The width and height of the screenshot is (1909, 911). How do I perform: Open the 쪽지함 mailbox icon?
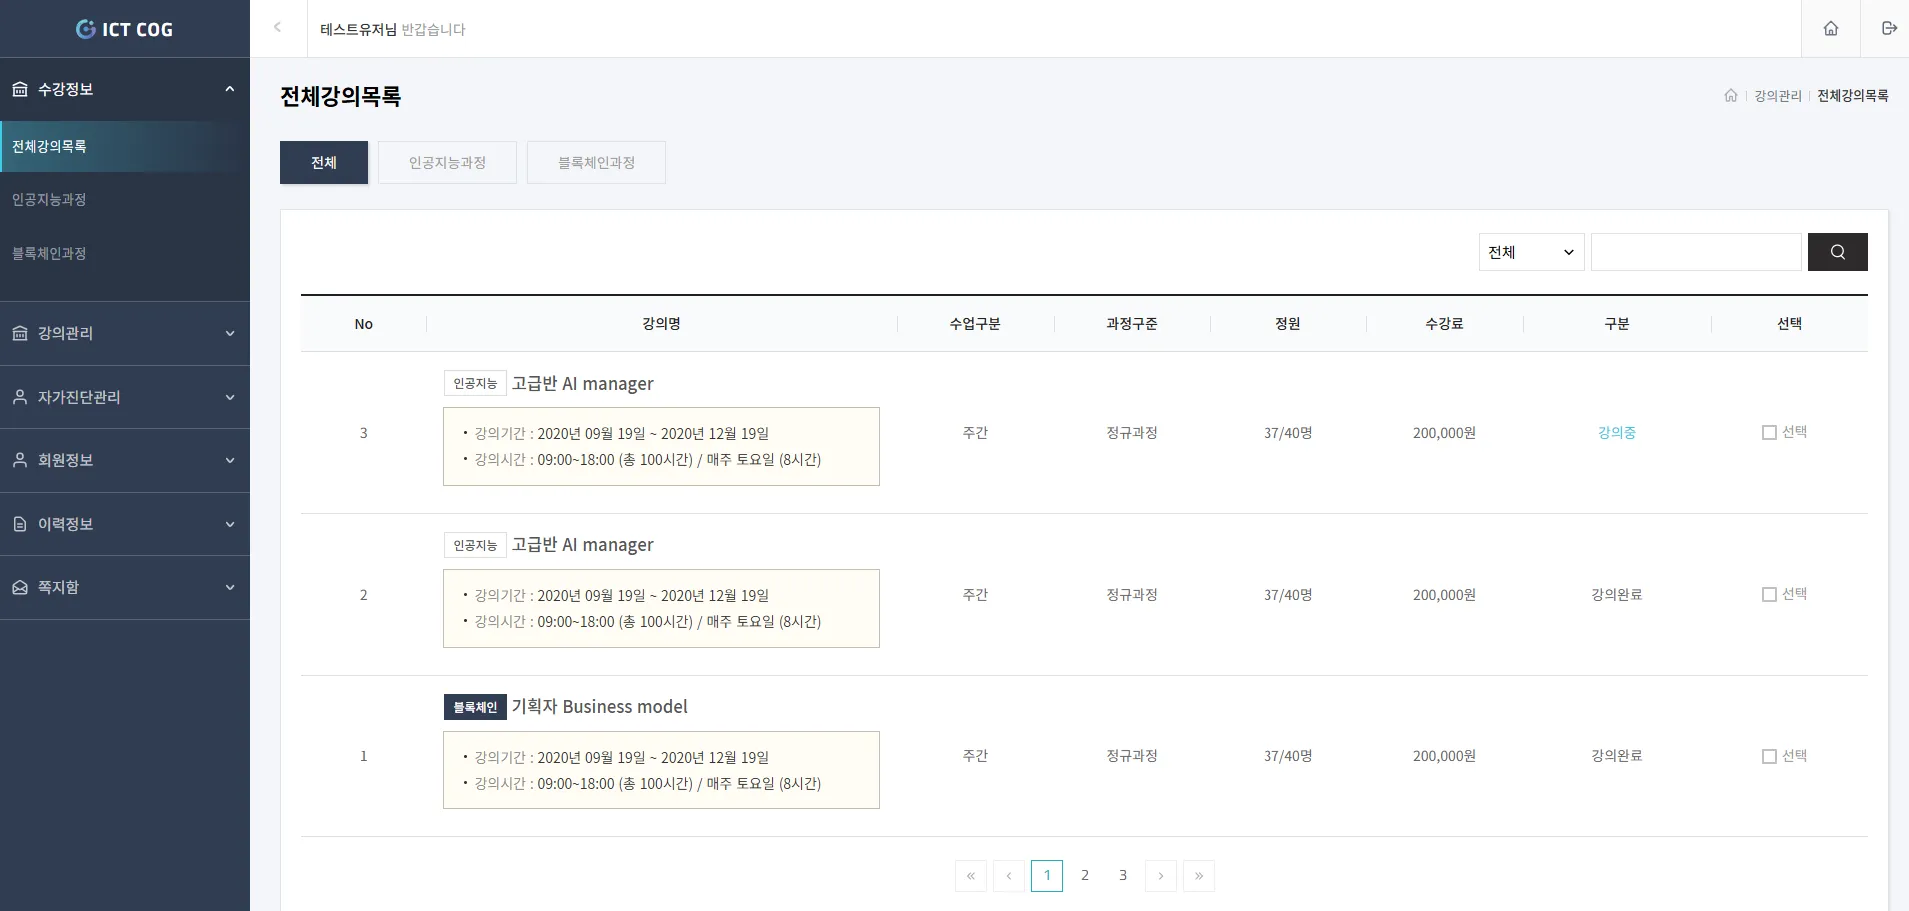coord(20,587)
